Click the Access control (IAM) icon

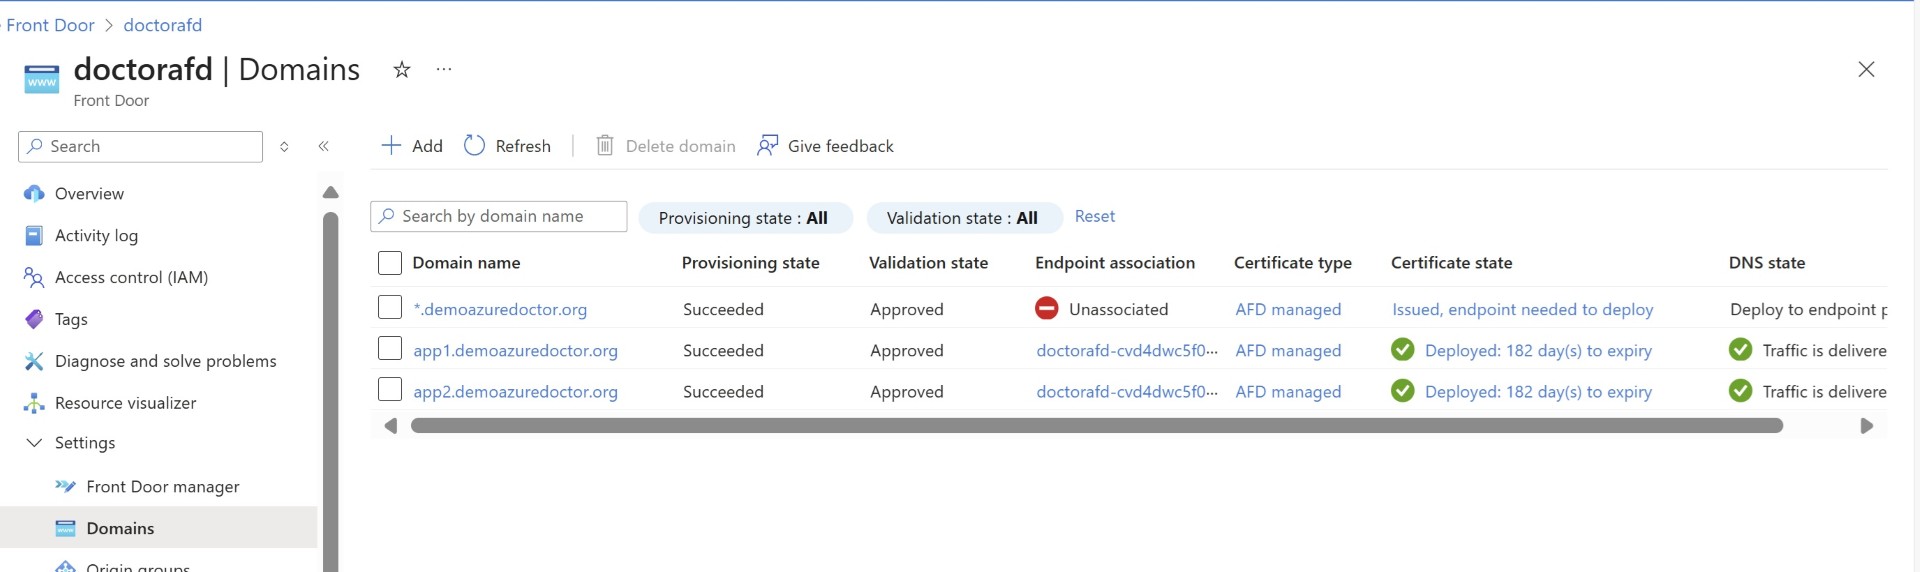[x=34, y=277]
